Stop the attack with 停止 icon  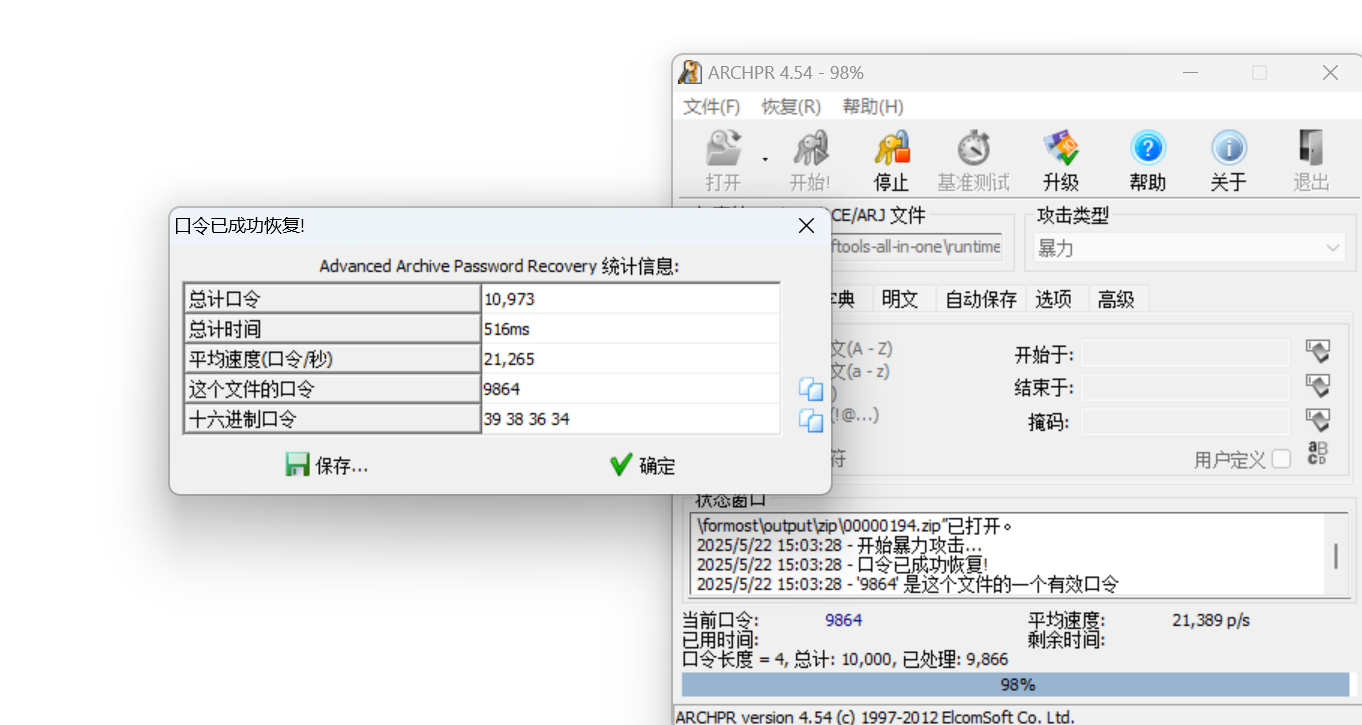pyautogui.click(x=891, y=149)
